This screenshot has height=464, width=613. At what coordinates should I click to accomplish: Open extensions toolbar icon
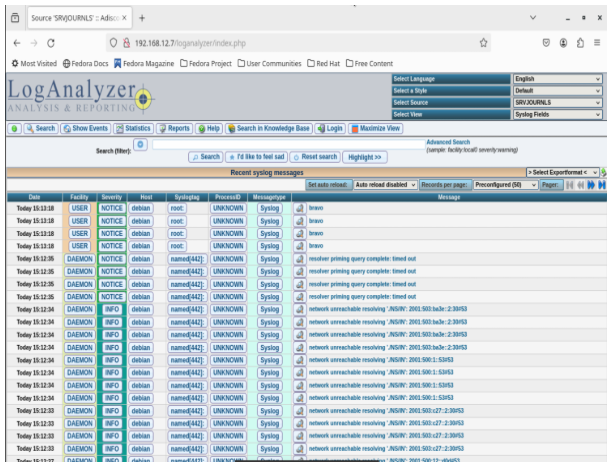pyautogui.click(x=580, y=43)
